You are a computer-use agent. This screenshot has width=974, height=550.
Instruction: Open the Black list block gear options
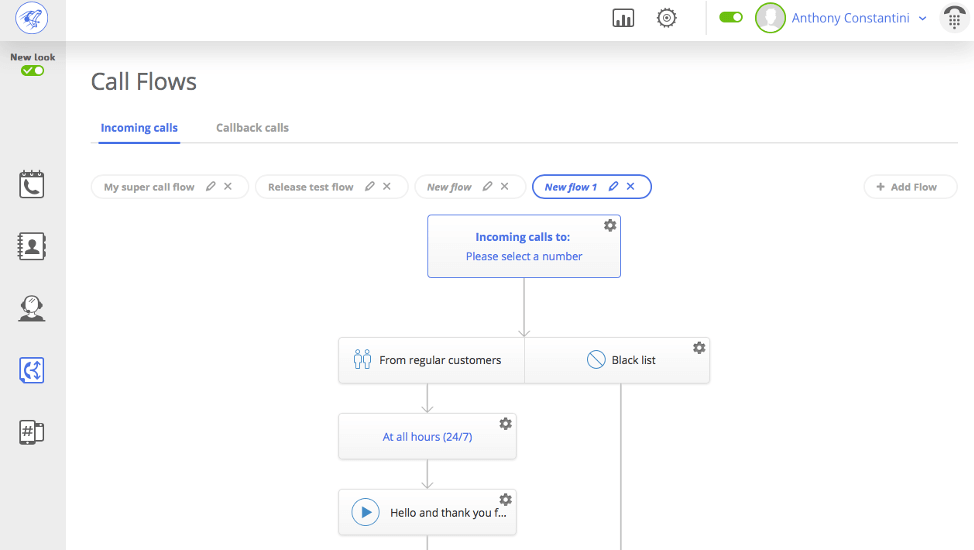tap(699, 348)
